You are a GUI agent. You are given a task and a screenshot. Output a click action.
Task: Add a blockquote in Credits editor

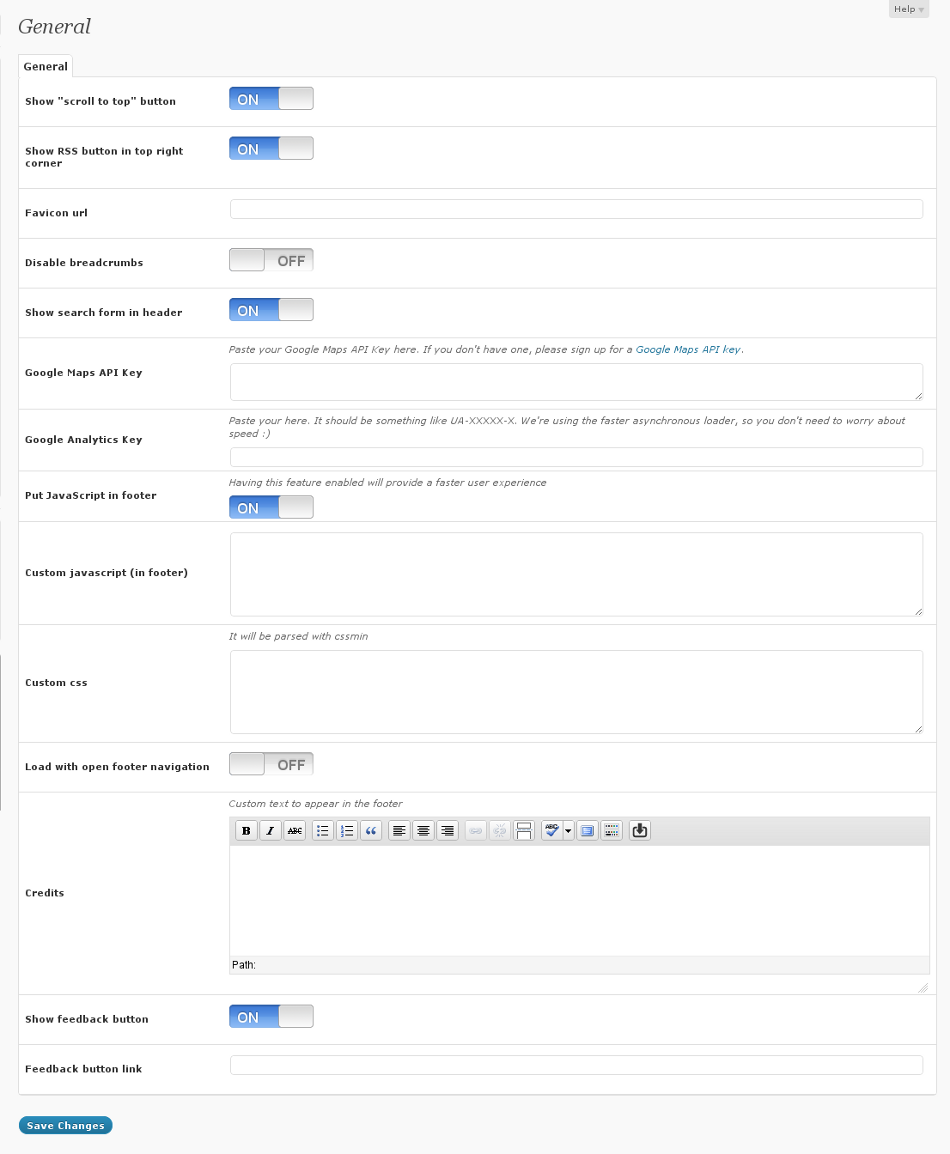371,831
